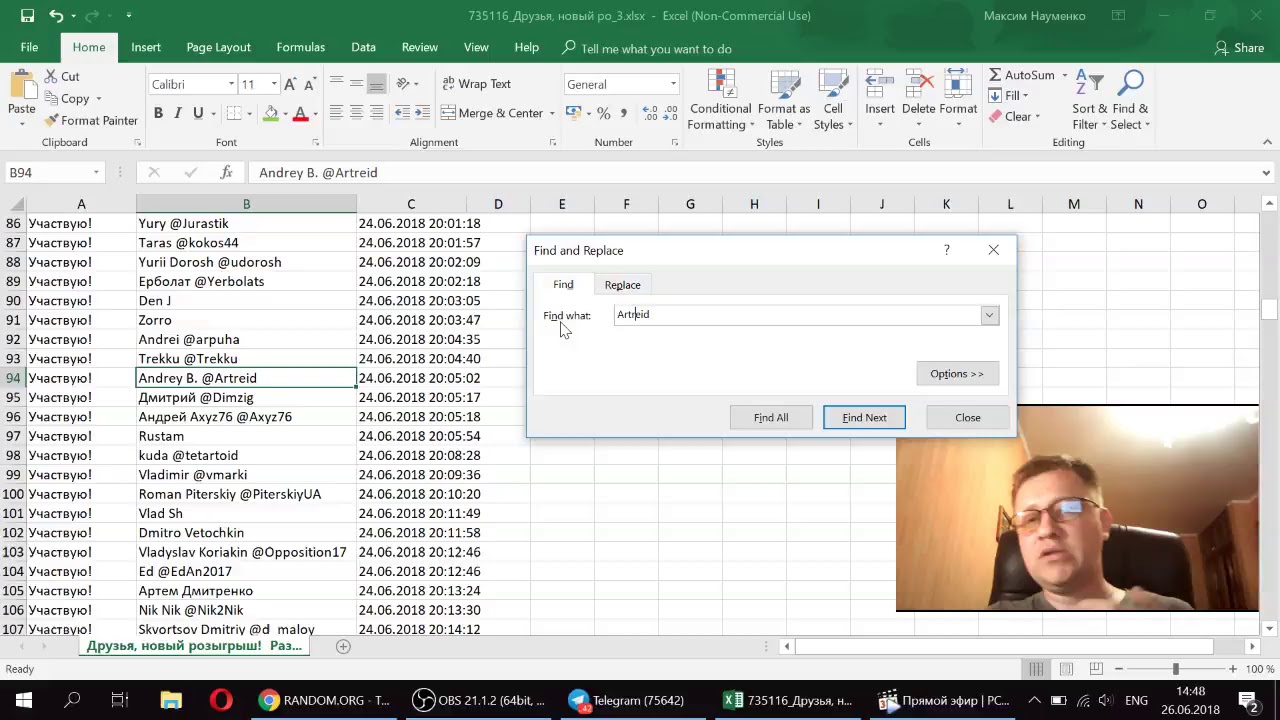Decrease decimal places
Screen dimensions: 1280x720
pyautogui.click(x=670, y=113)
